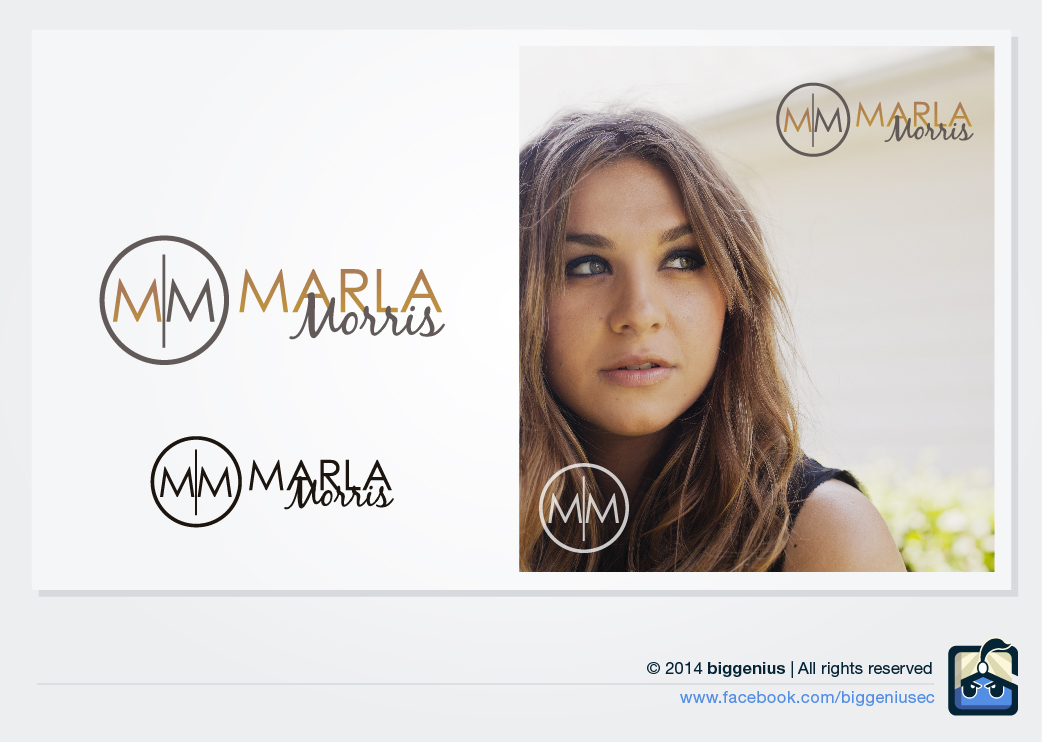Click the bold biggenius name in copyright
Viewport: 1042px width, 742px height.
746,668
